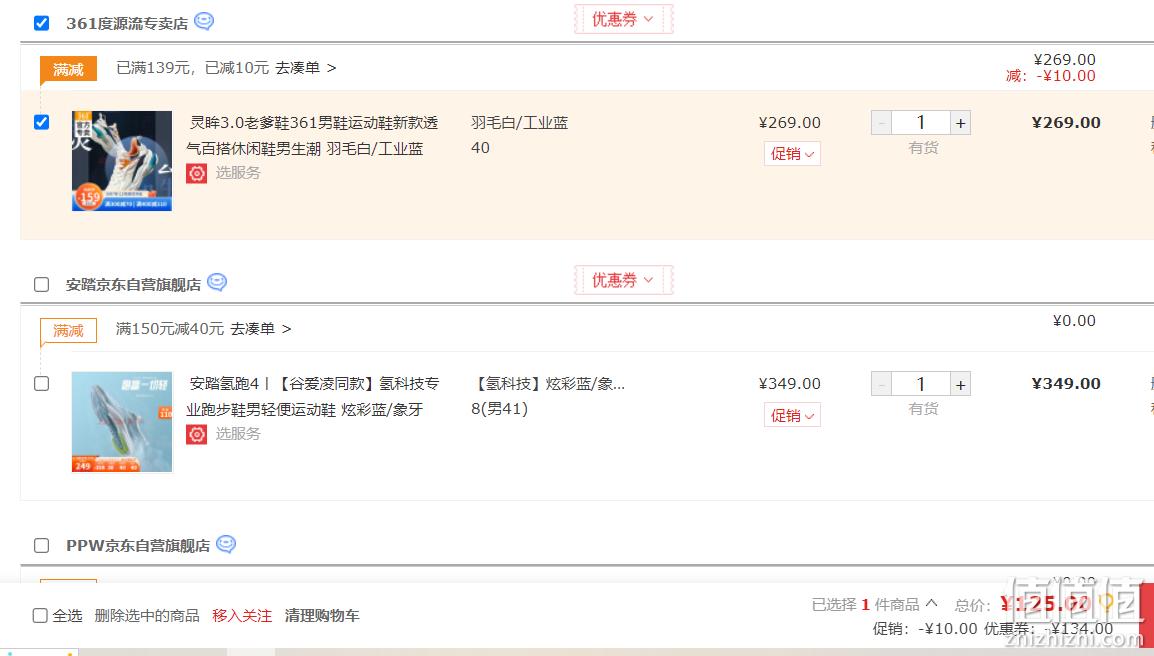
Task: Open 安踏京东自营旗舰店 shop name link
Action: tap(133, 284)
